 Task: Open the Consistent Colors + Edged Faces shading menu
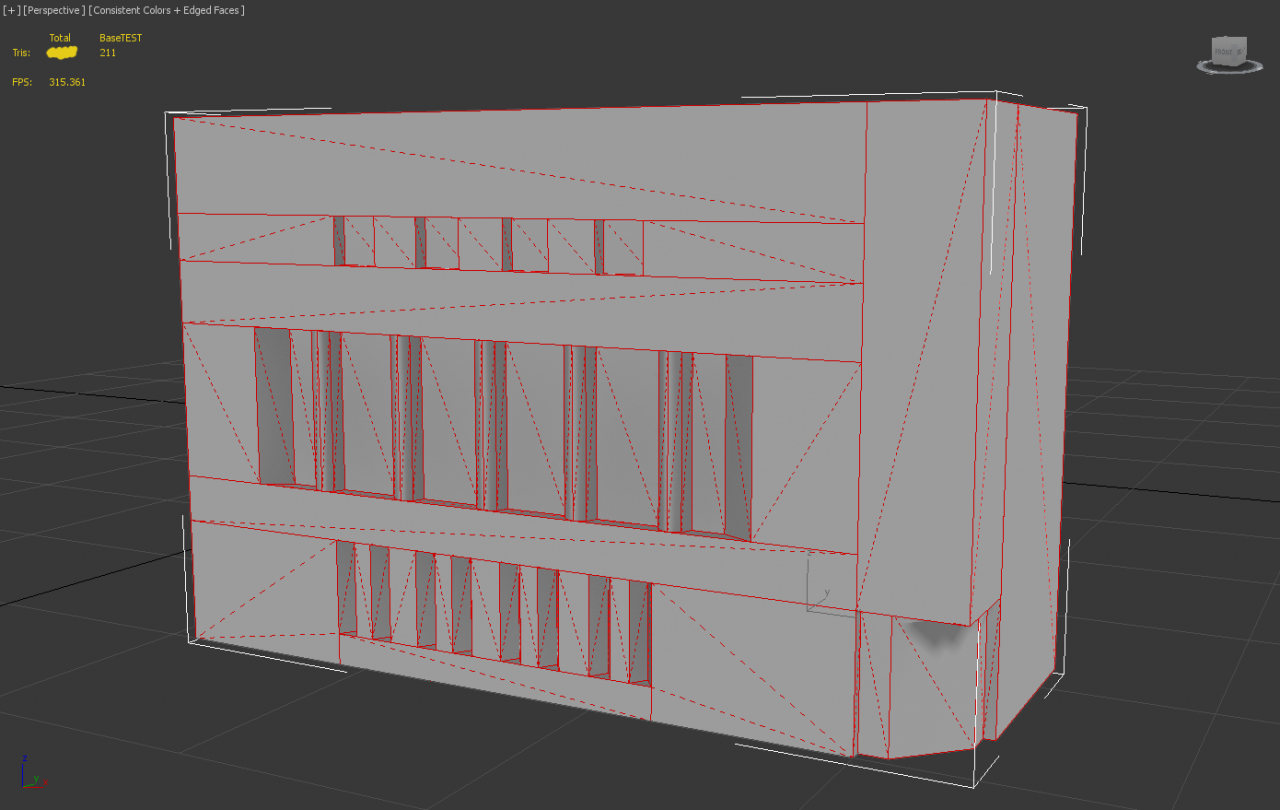(x=166, y=10)
